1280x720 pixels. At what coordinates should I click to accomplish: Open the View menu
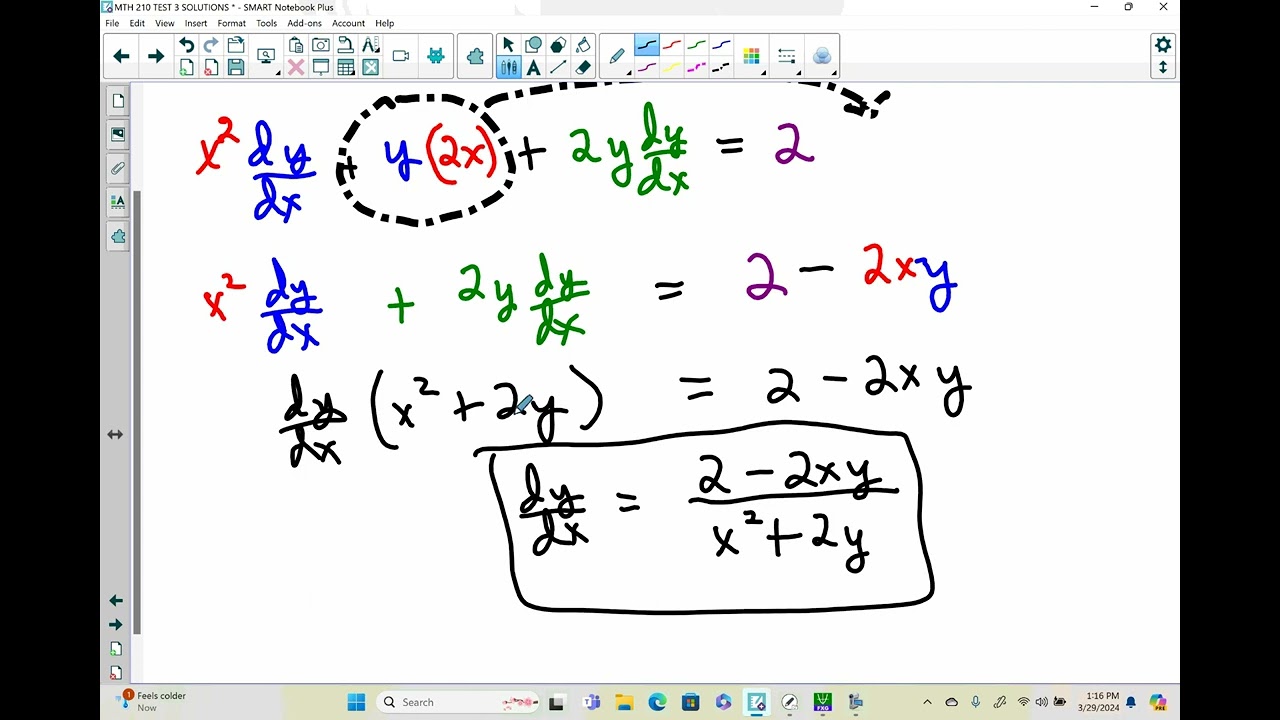point(165,23)
